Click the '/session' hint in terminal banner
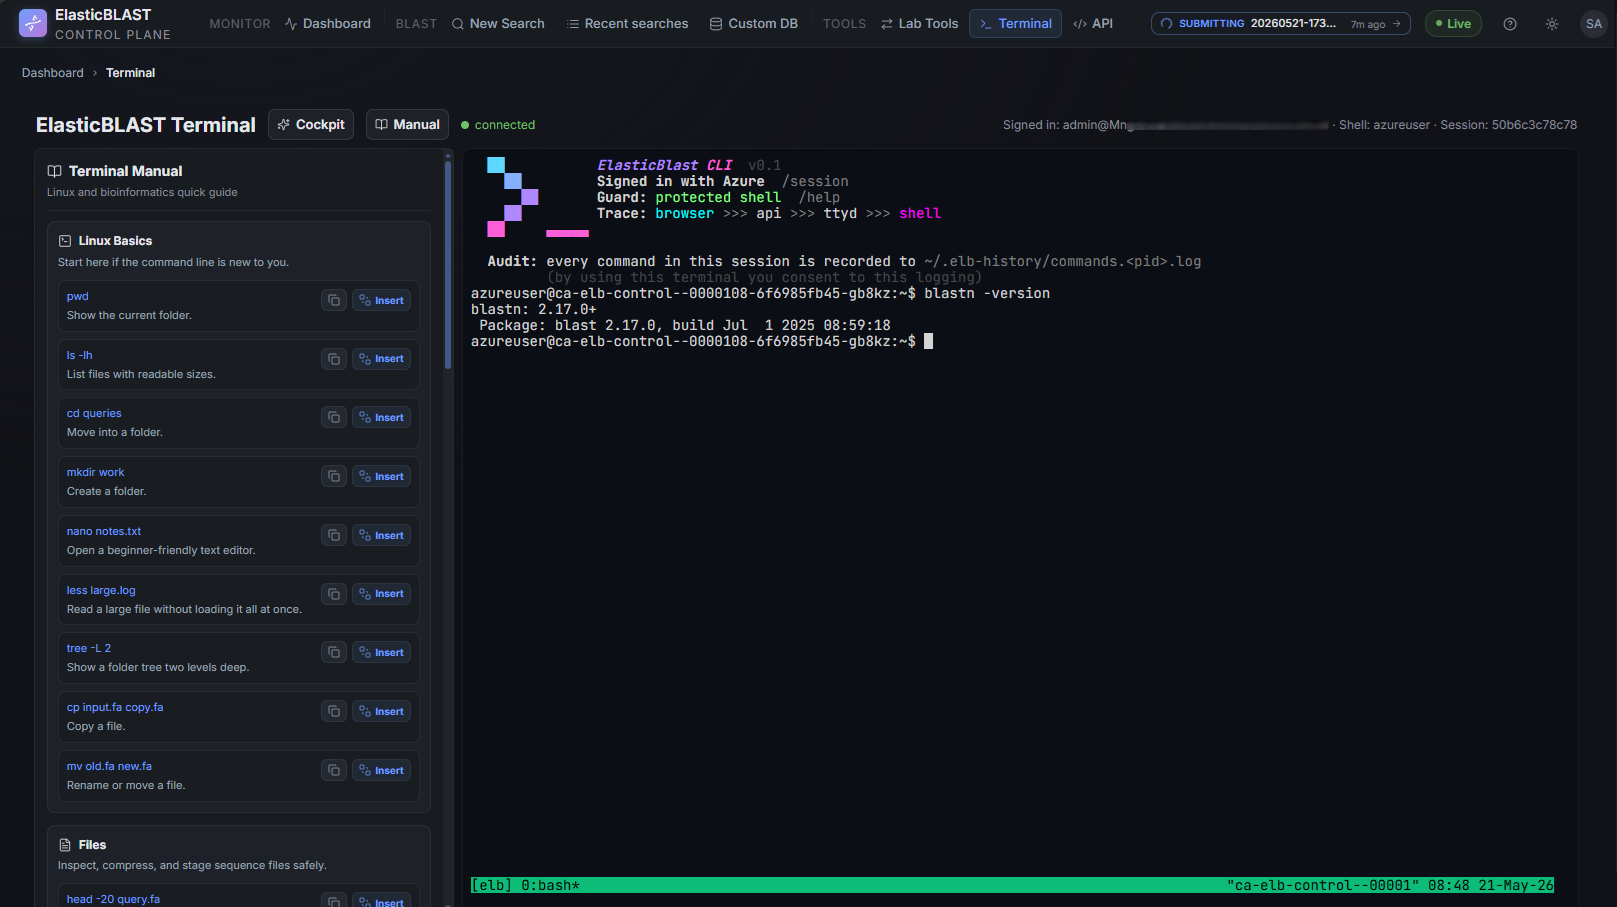The height and width of the screenshot is (907, 1617). [815, 181]
